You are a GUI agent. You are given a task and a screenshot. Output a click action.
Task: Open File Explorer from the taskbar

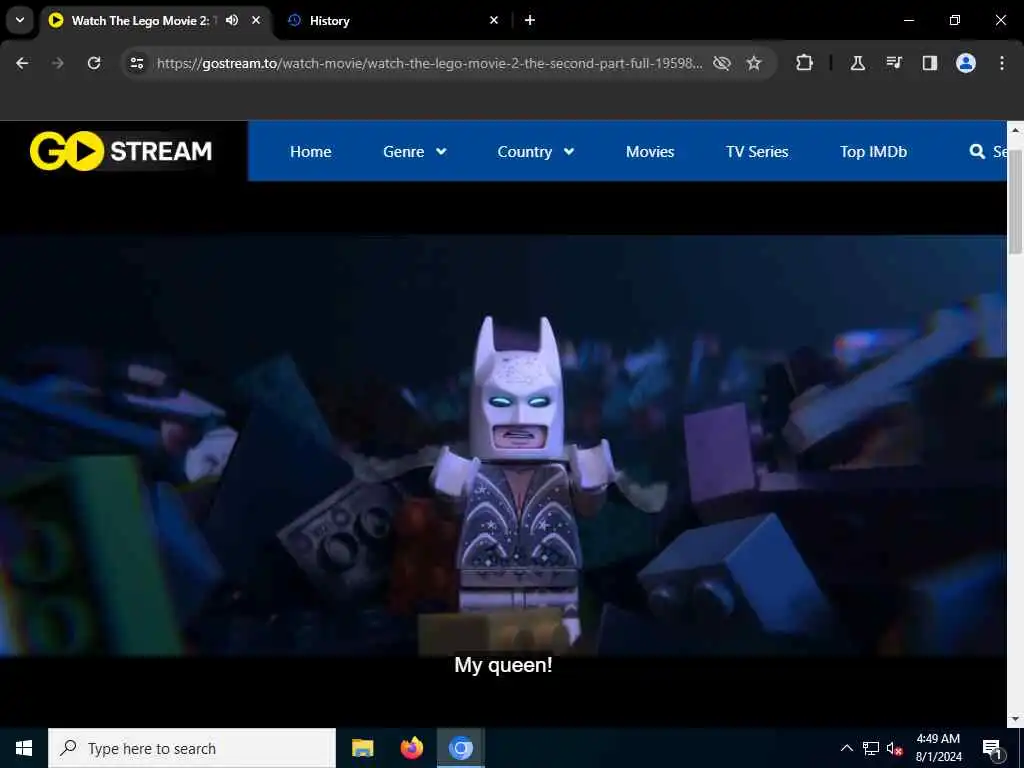coord(362,748)
